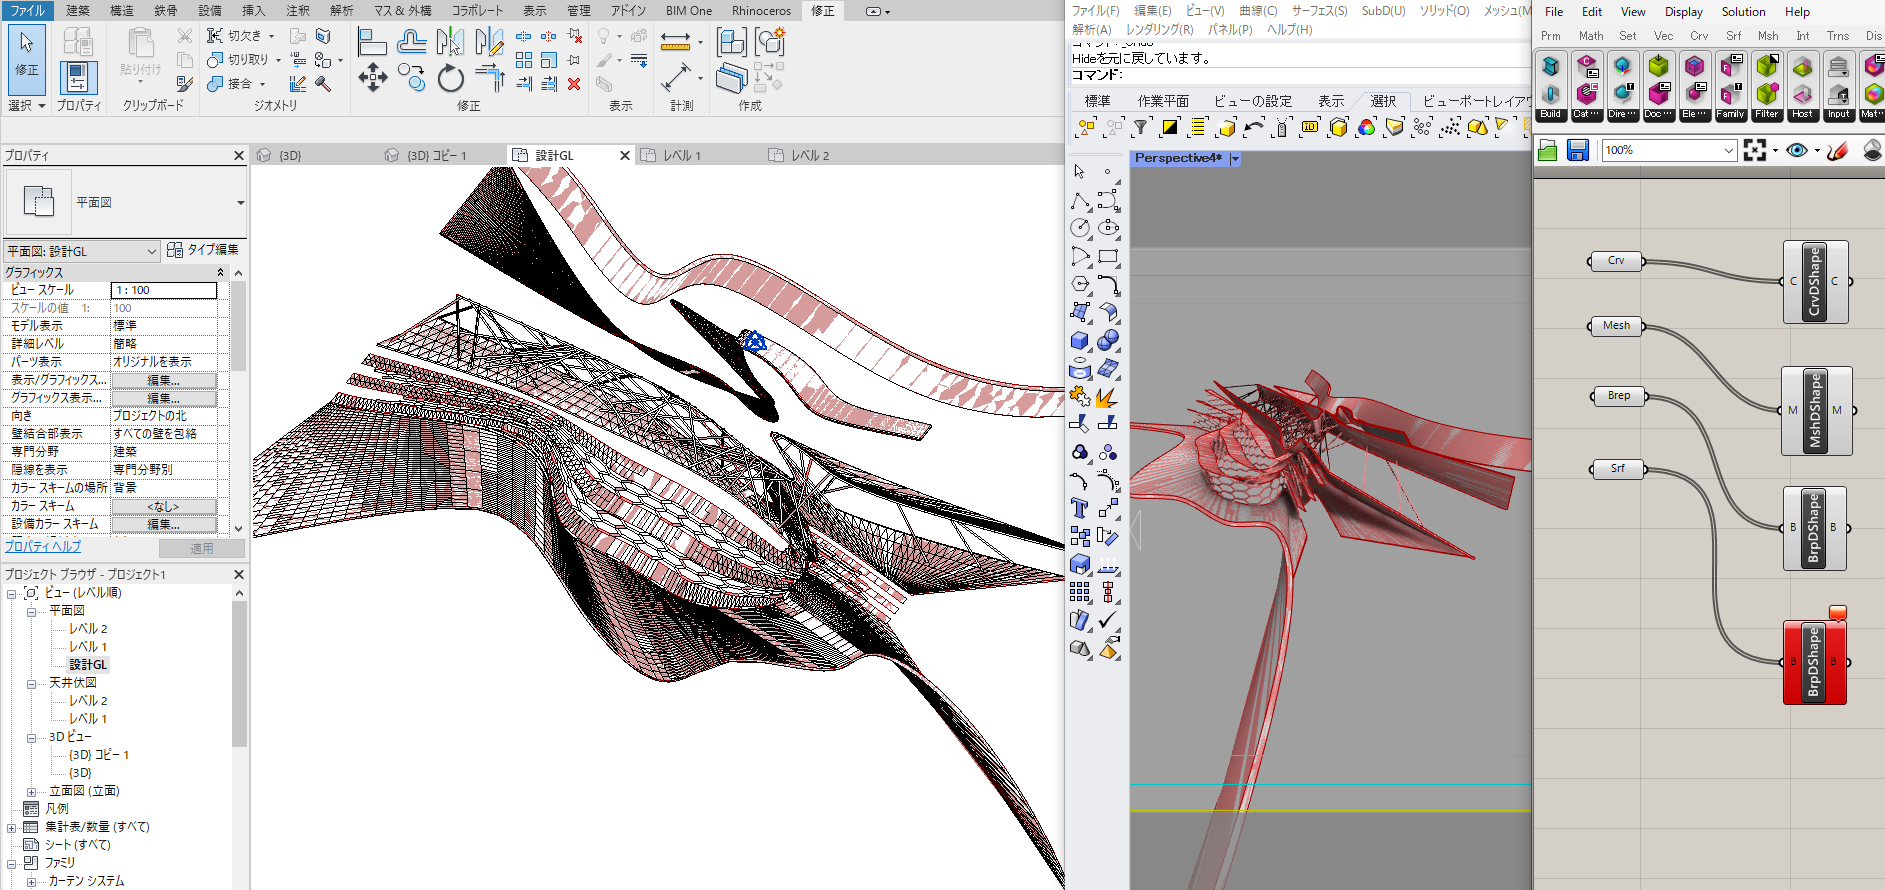Click Rhino's select by color wheel icon

point(1366,127)
